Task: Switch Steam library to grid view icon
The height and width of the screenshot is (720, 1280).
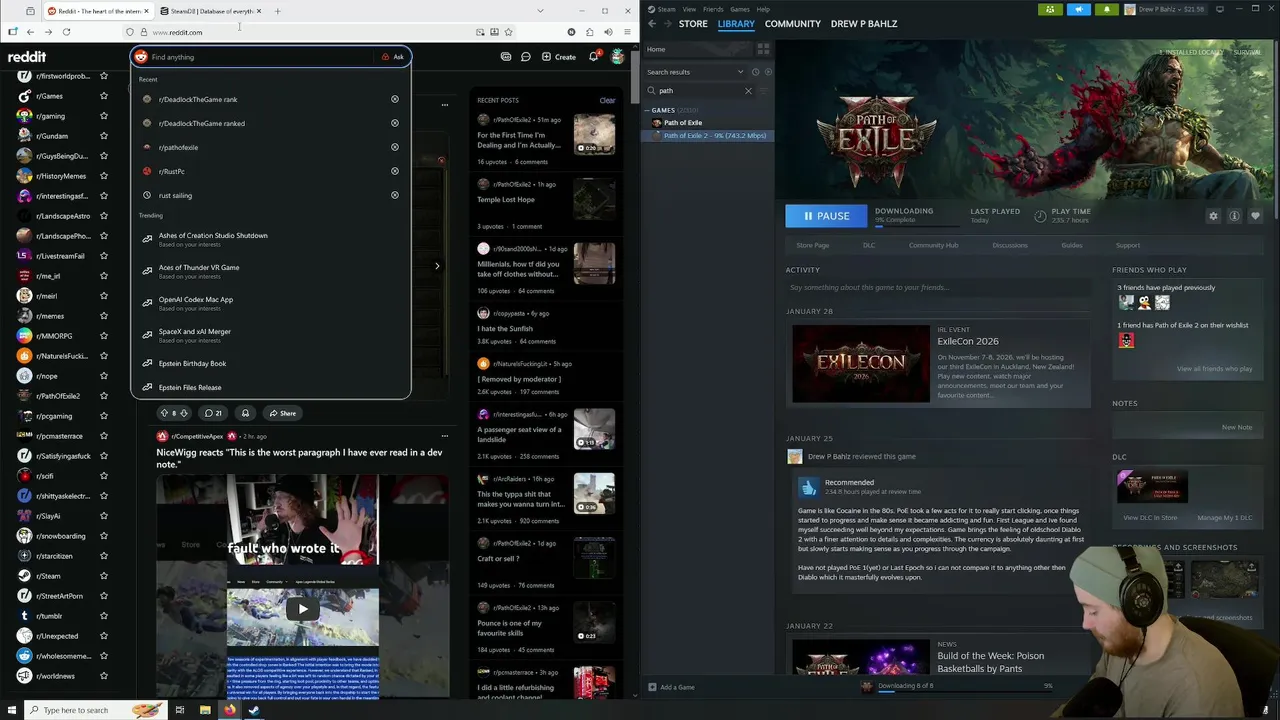Action: [763, 49]
